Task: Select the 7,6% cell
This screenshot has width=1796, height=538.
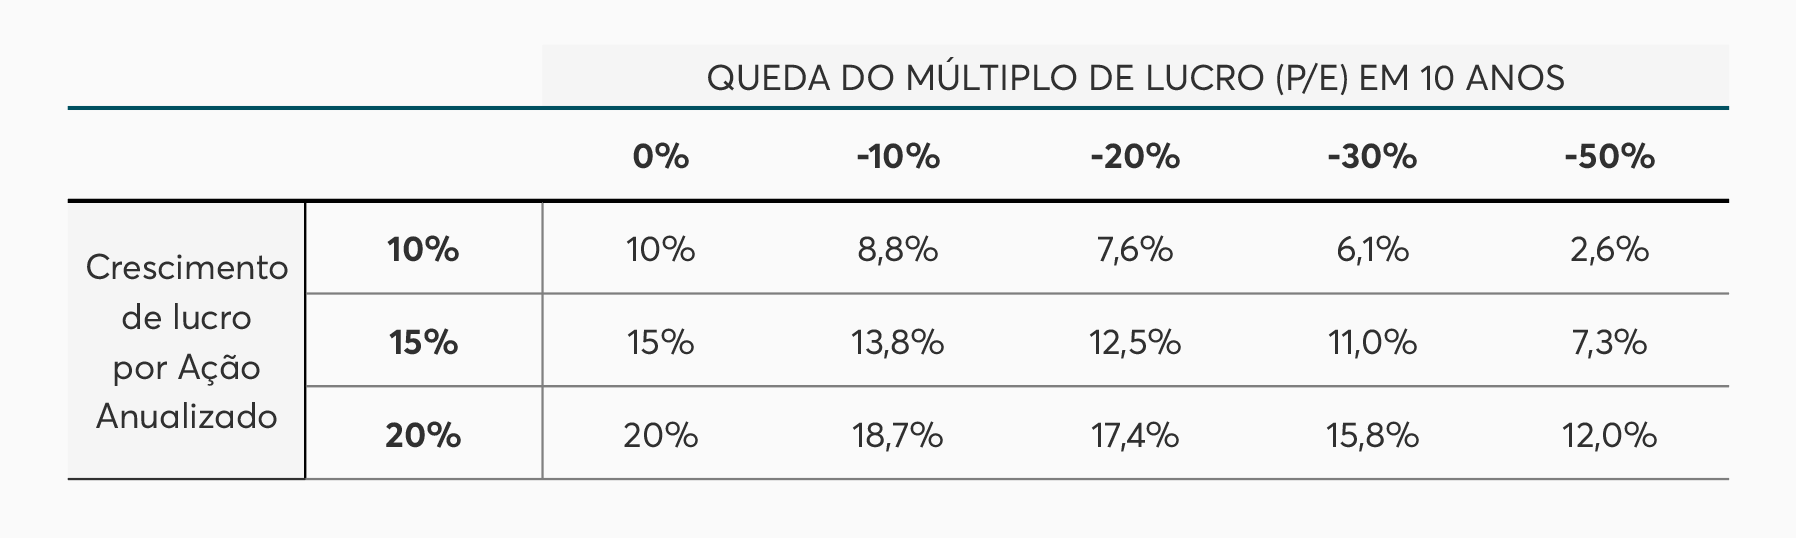Action: pos(1135,249)
